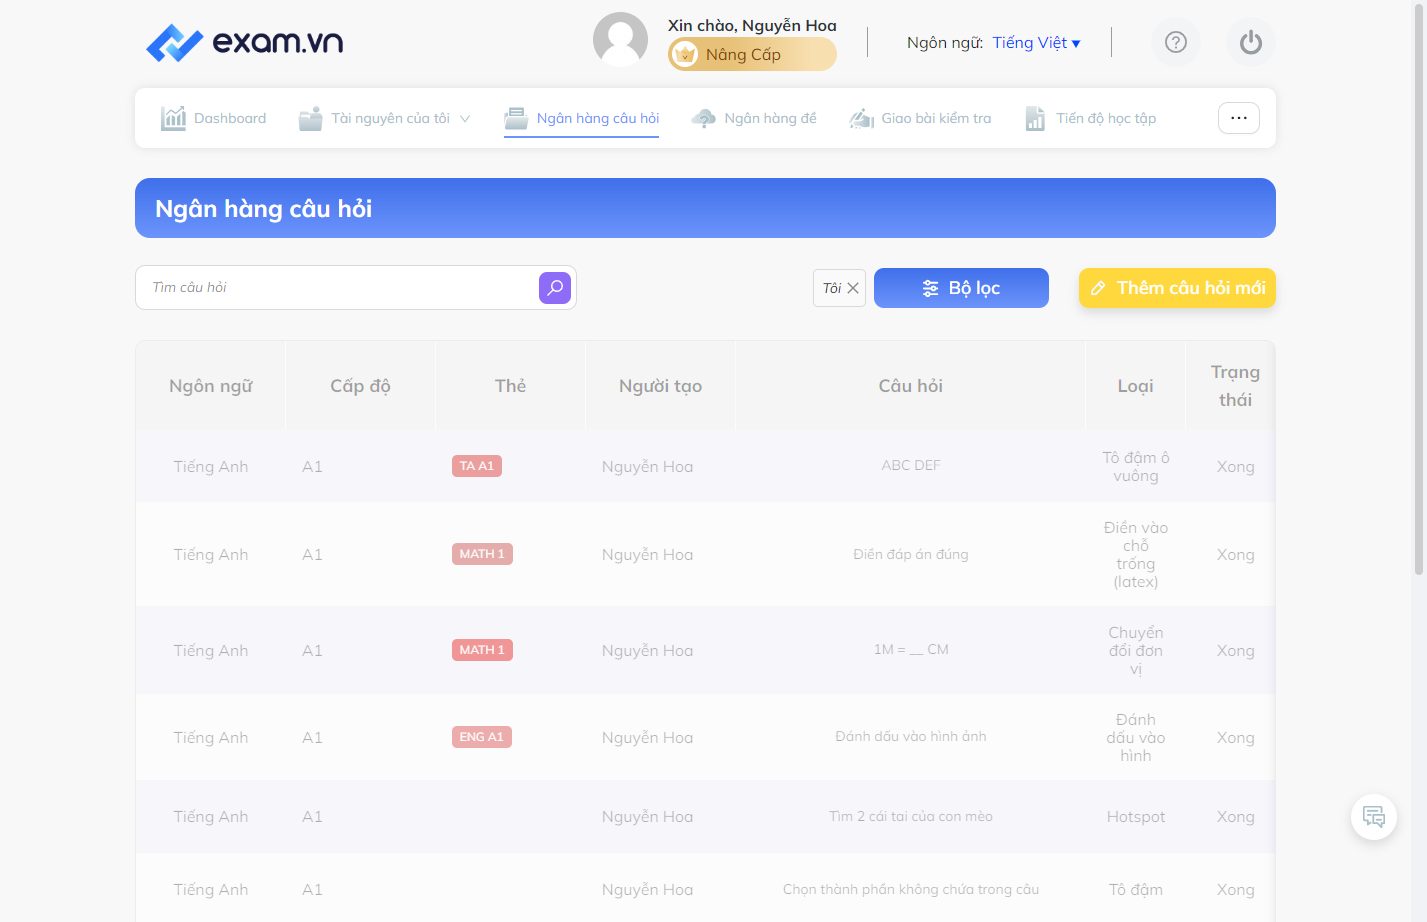
Task: Click the 'Cấp độ' column header
Action: 361,386
